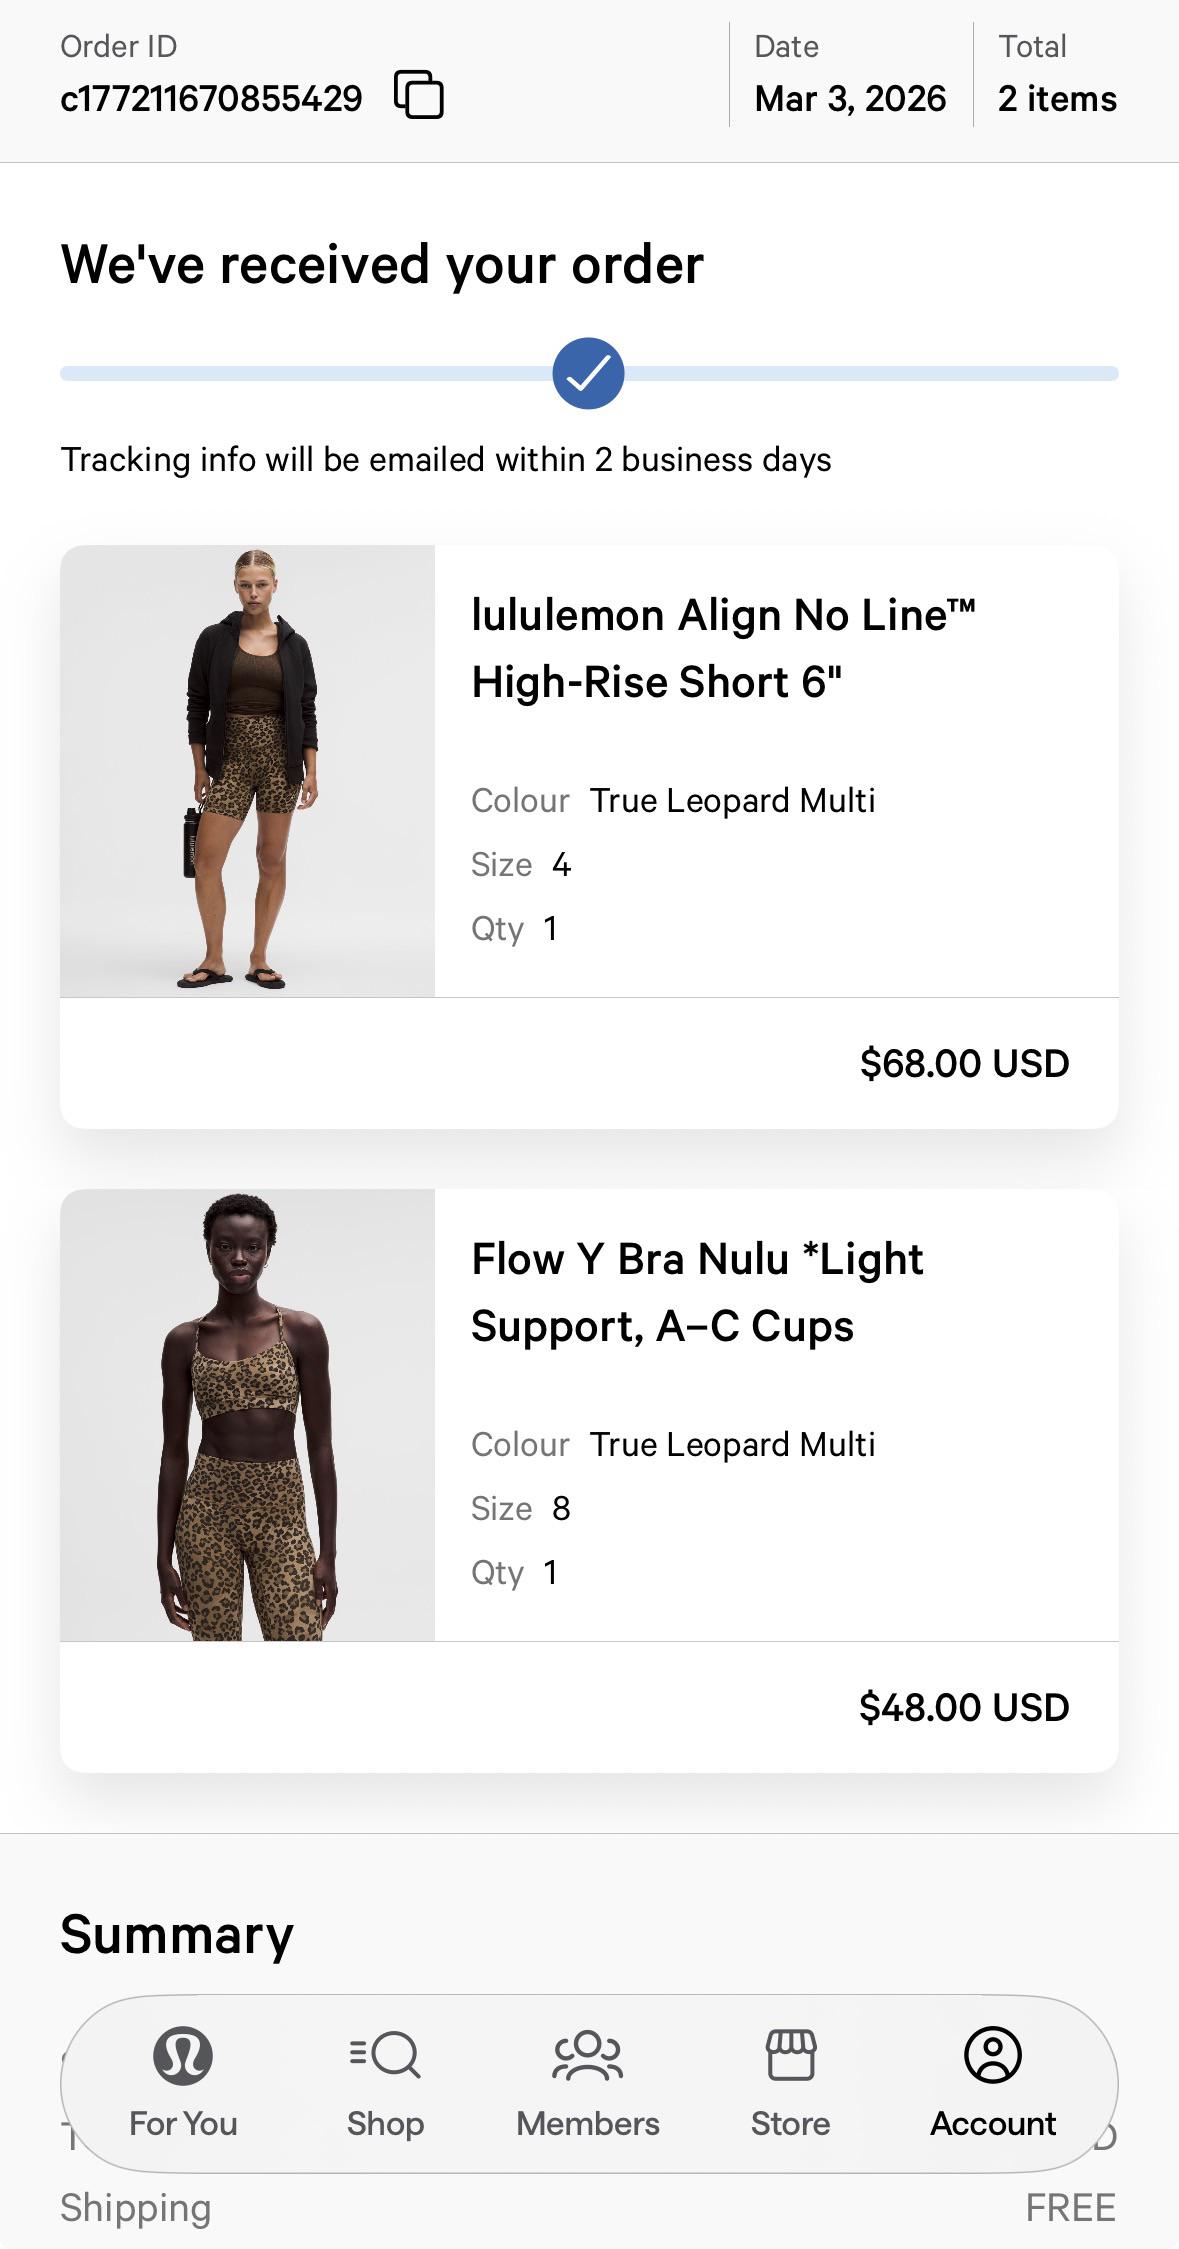The width and height of the screenshot is (1179, 2249).
Task: Open the Flow Y Bra product image
Action: (248, 1415)
